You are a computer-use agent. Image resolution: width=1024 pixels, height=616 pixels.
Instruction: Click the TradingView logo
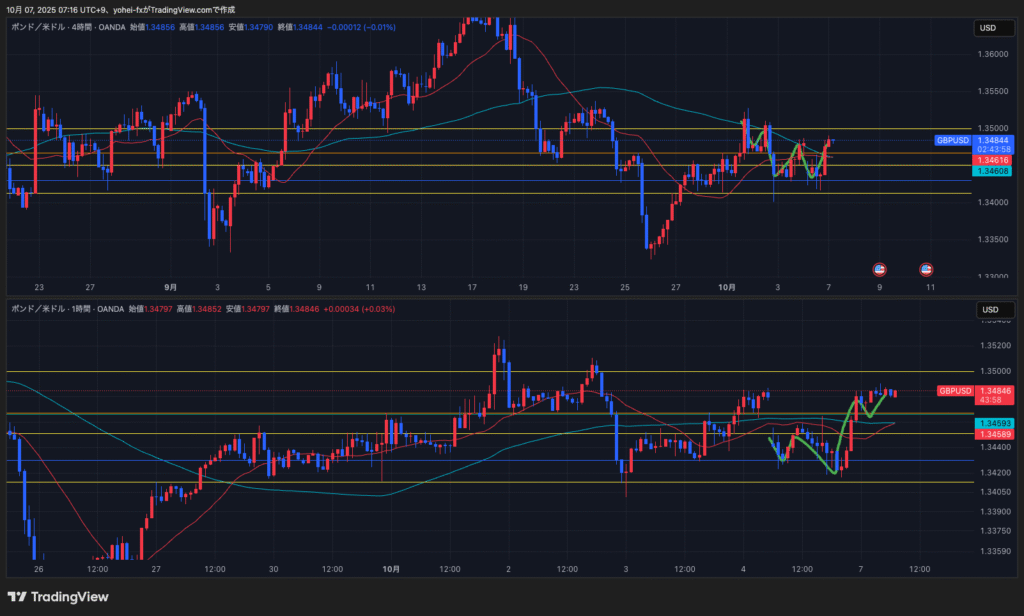coord(68,597)
